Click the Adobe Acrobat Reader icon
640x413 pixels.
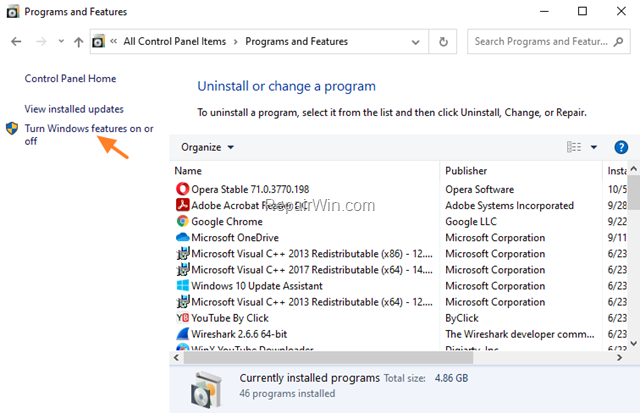(x=182, y=205)
